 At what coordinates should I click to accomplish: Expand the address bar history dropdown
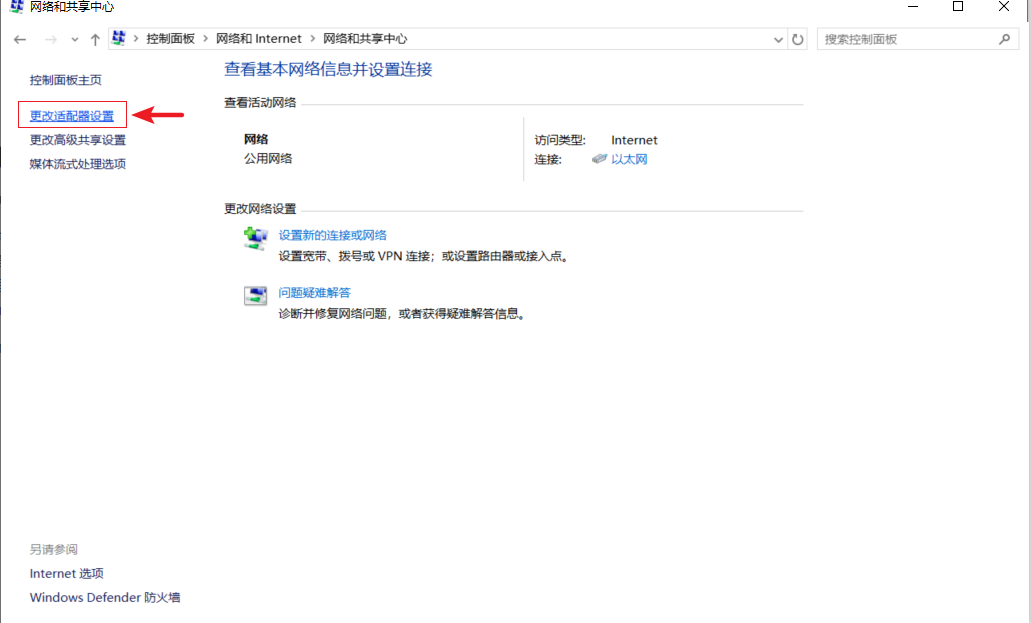(x=779, y=39)
